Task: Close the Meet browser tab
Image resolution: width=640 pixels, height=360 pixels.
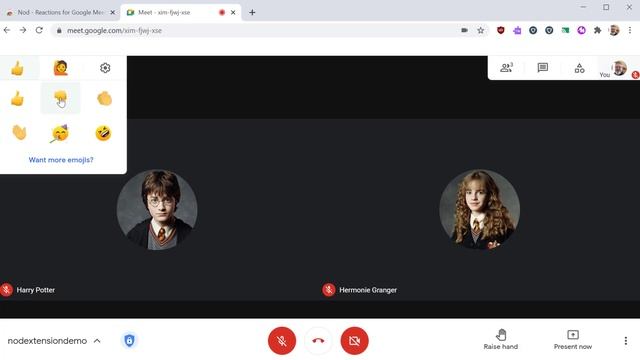Action: click(233, 13)
